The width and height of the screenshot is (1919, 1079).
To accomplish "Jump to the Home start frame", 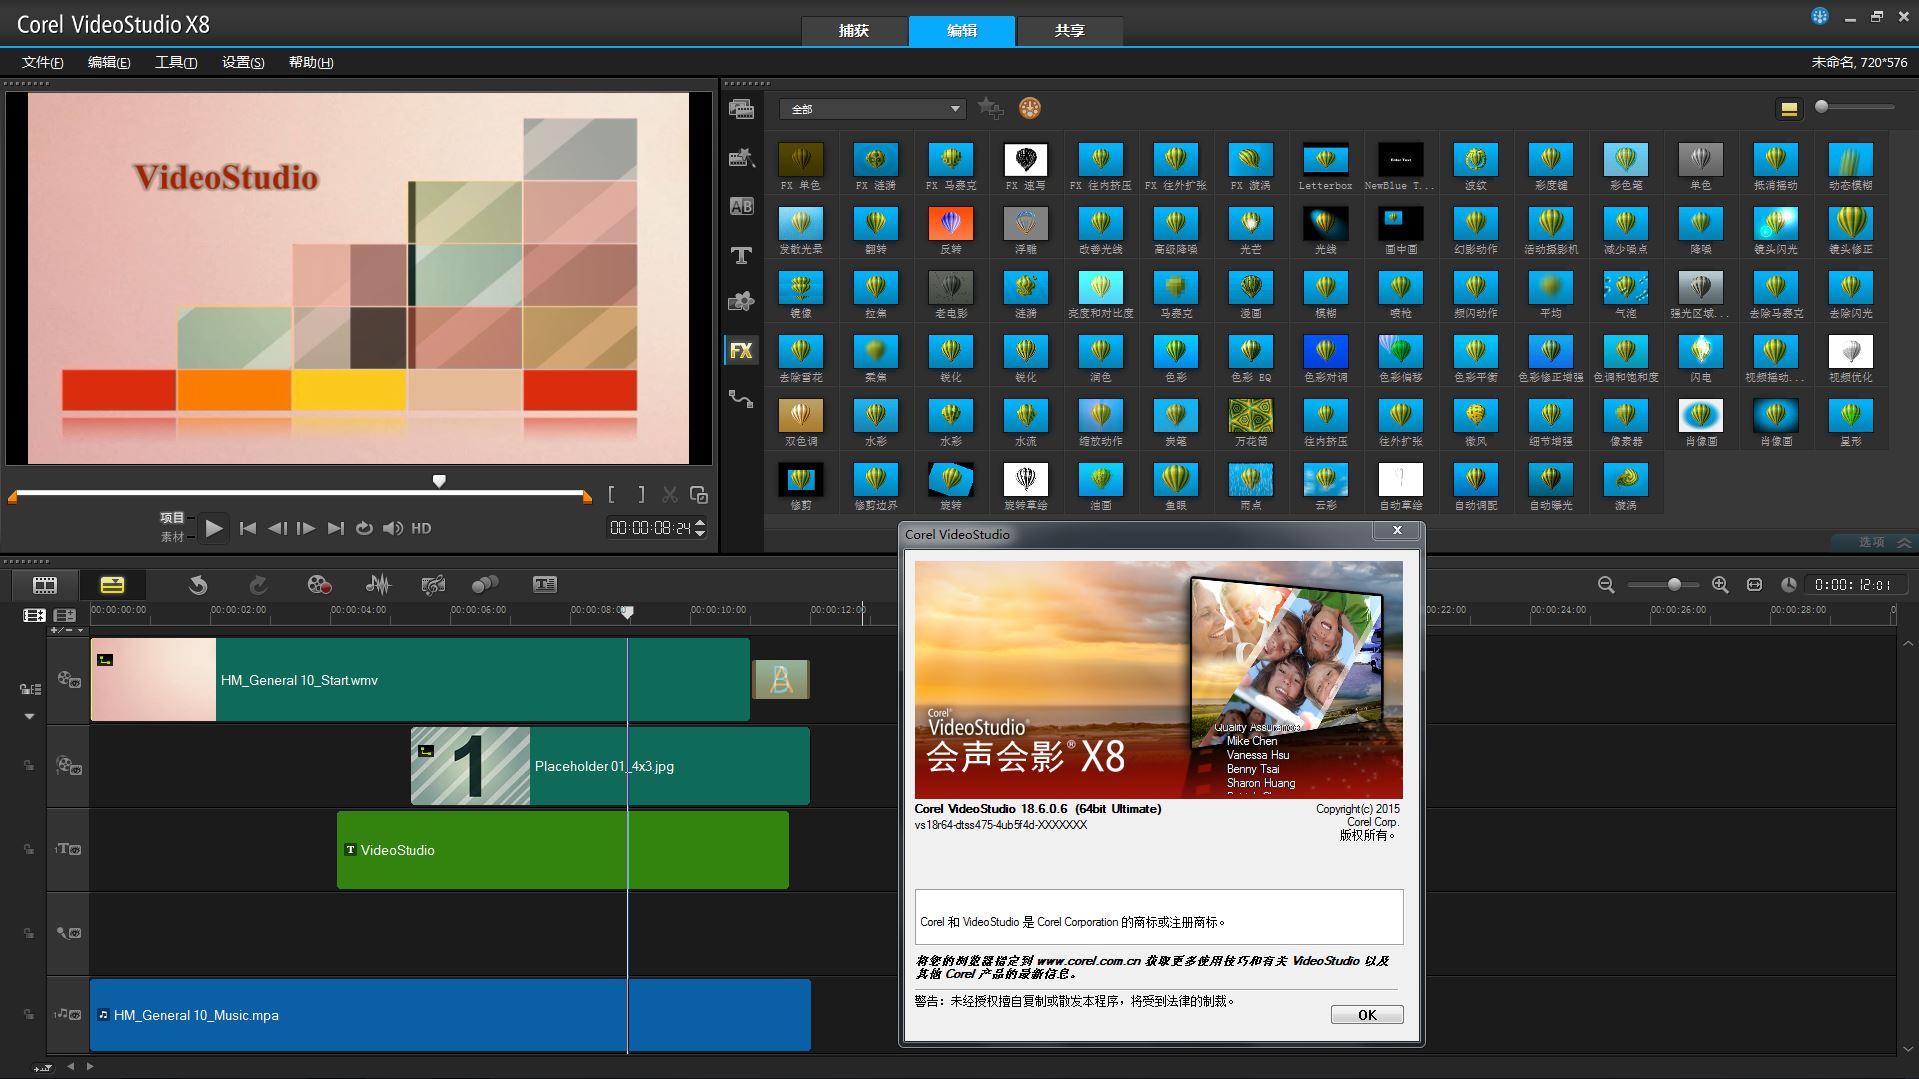I will [x=248, y=528].
